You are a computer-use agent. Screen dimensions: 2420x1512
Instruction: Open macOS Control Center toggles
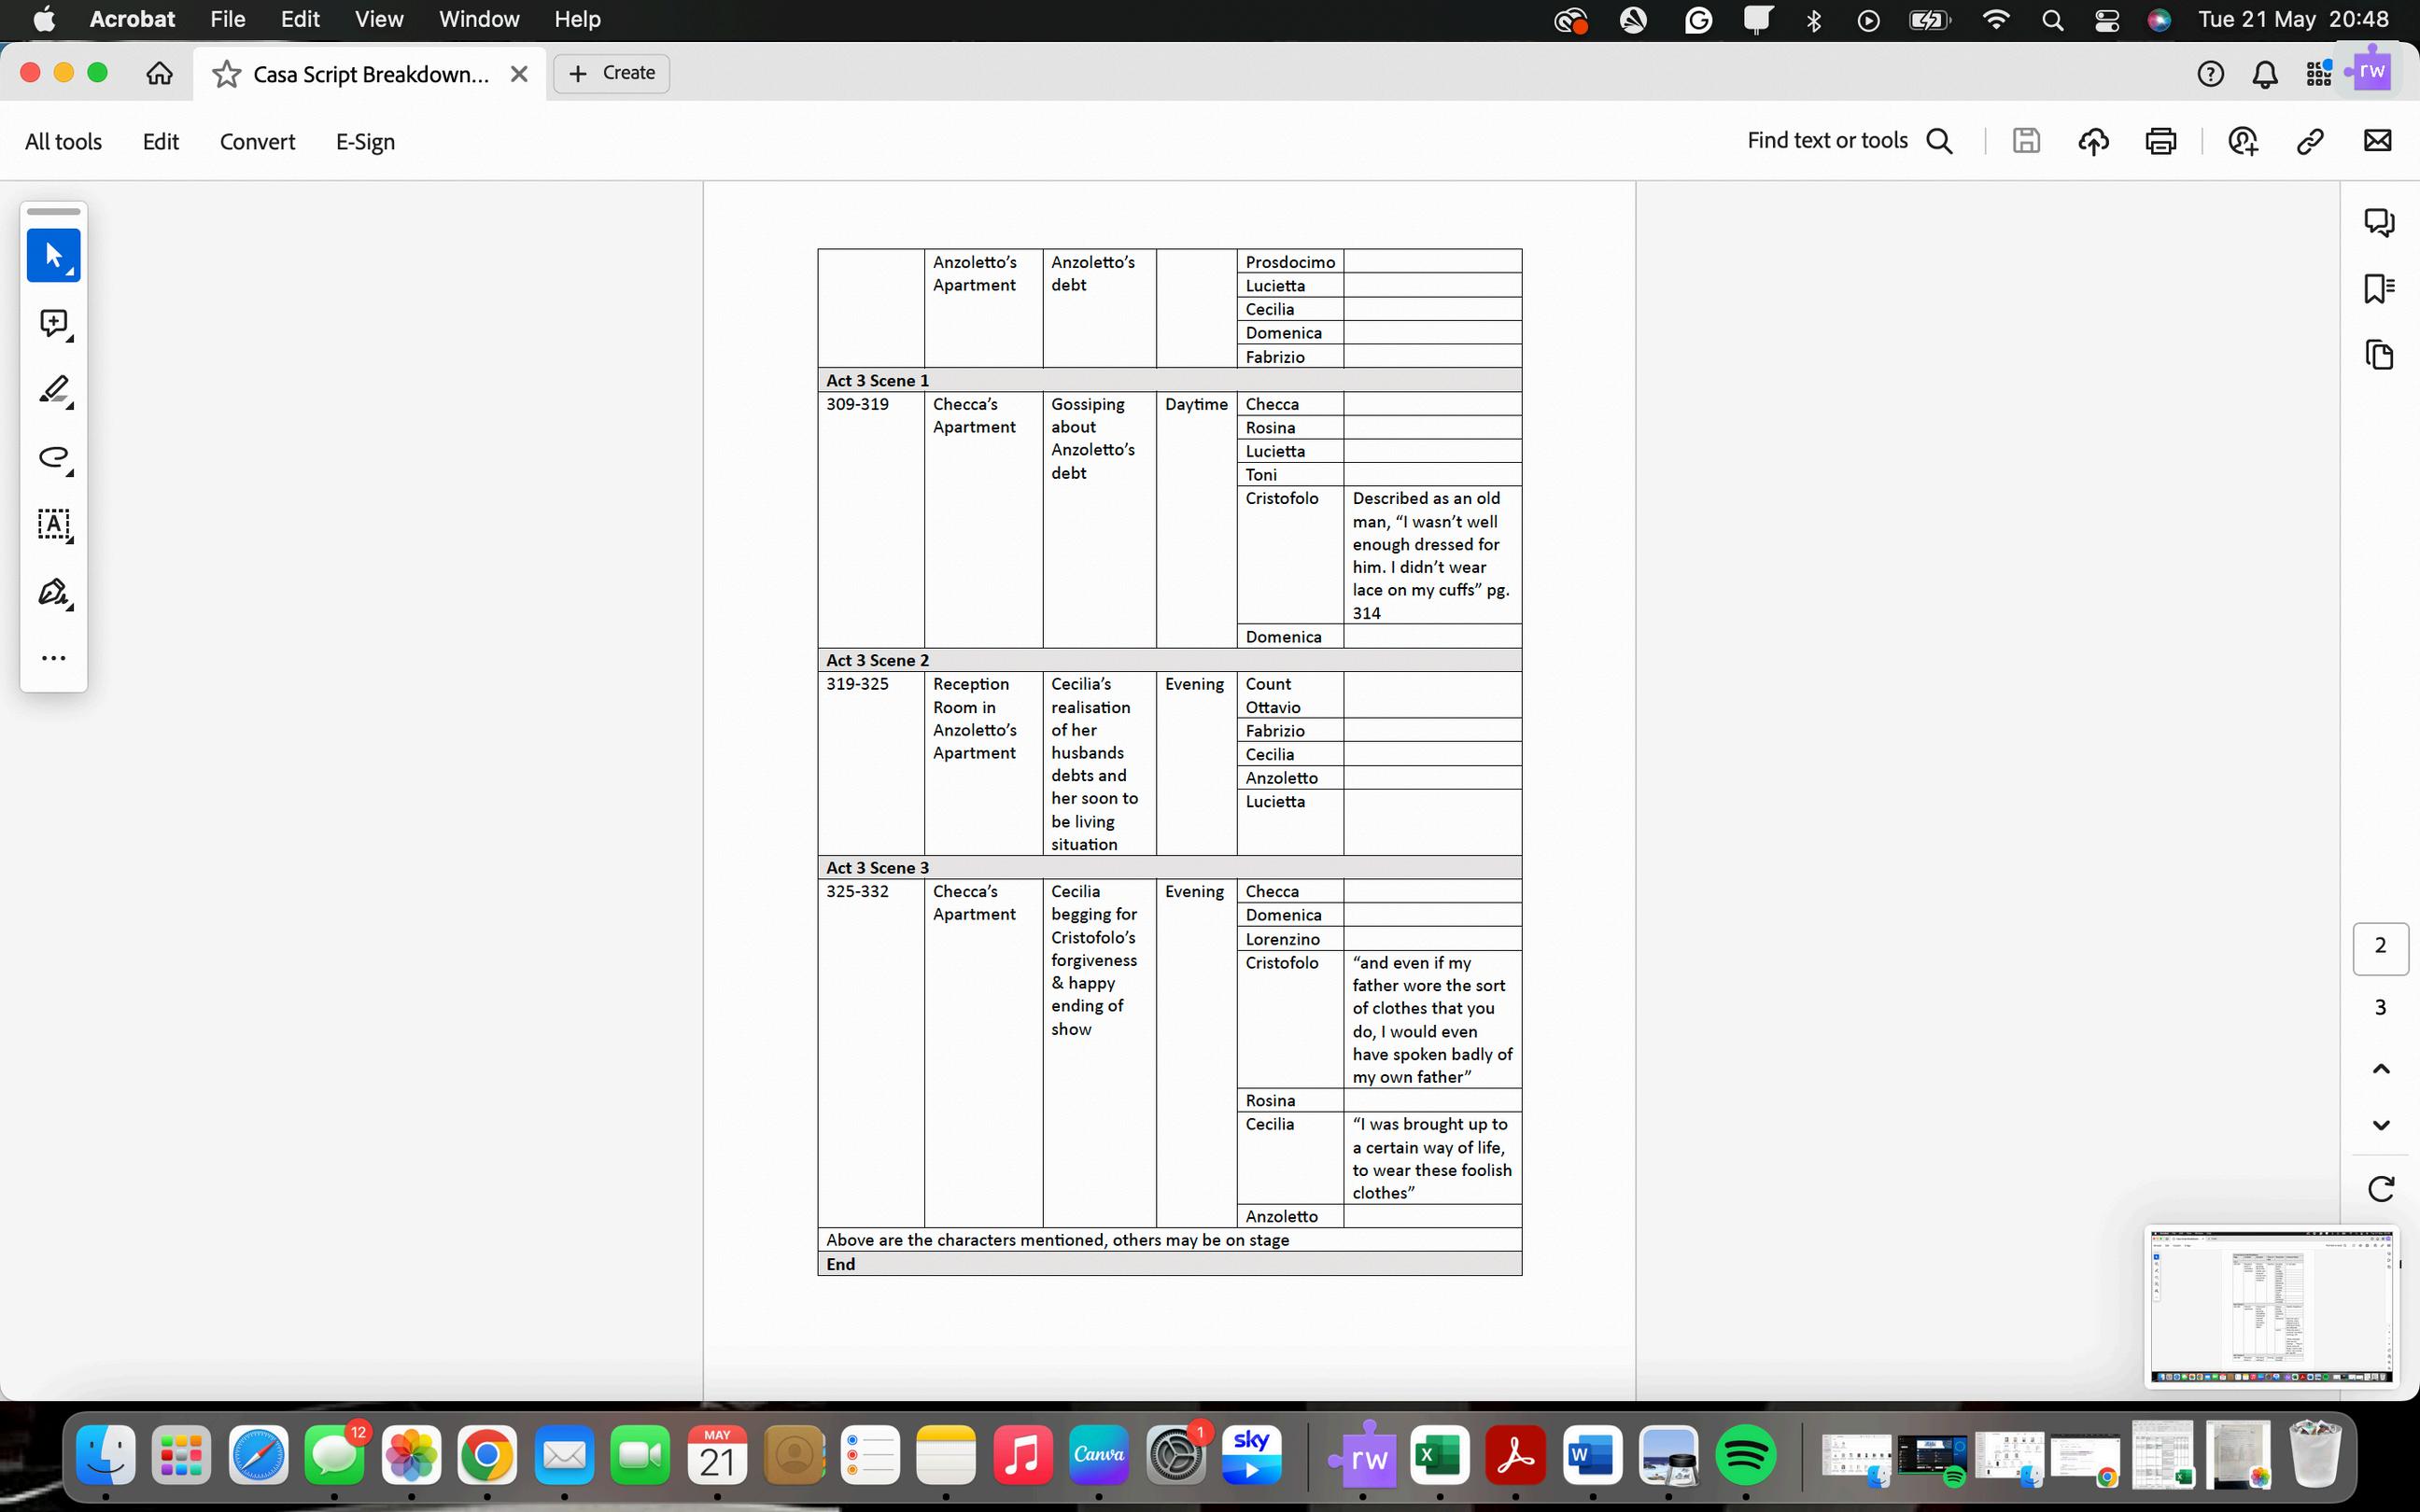(2107, 20)
